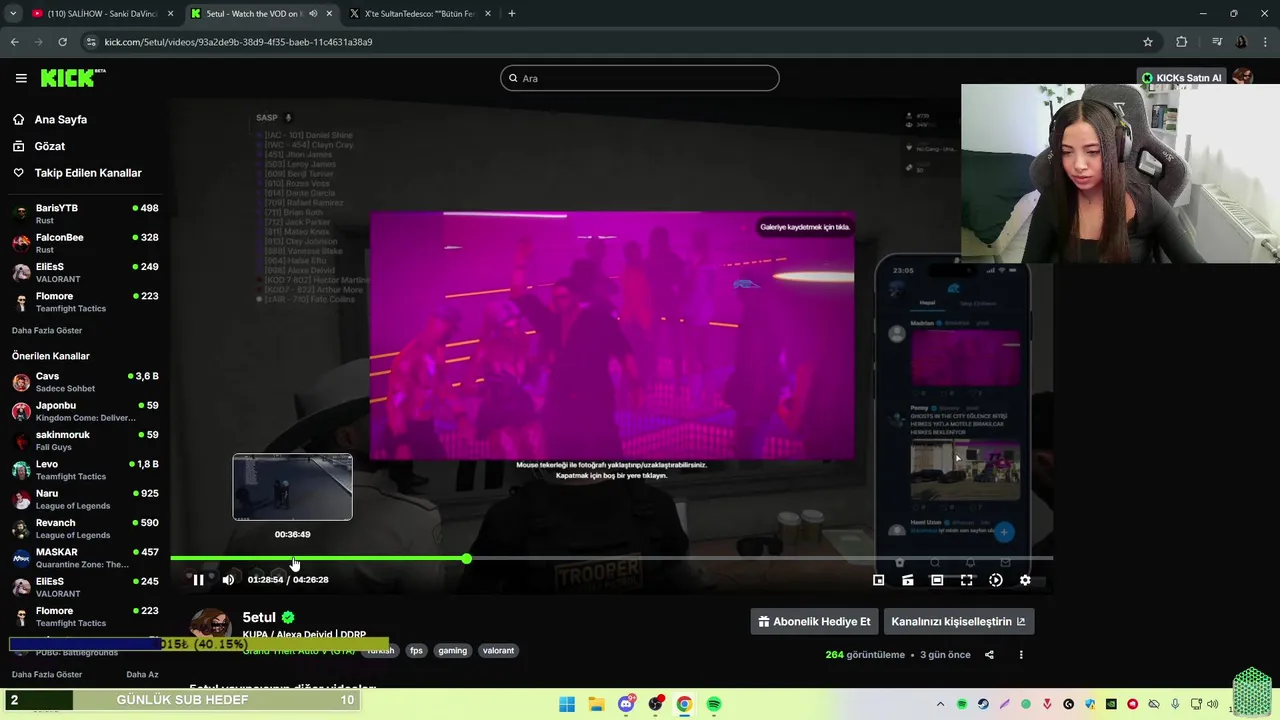Go to Ana Sayfa
This screenshot has width=1280, height=720.
(60, 119)
